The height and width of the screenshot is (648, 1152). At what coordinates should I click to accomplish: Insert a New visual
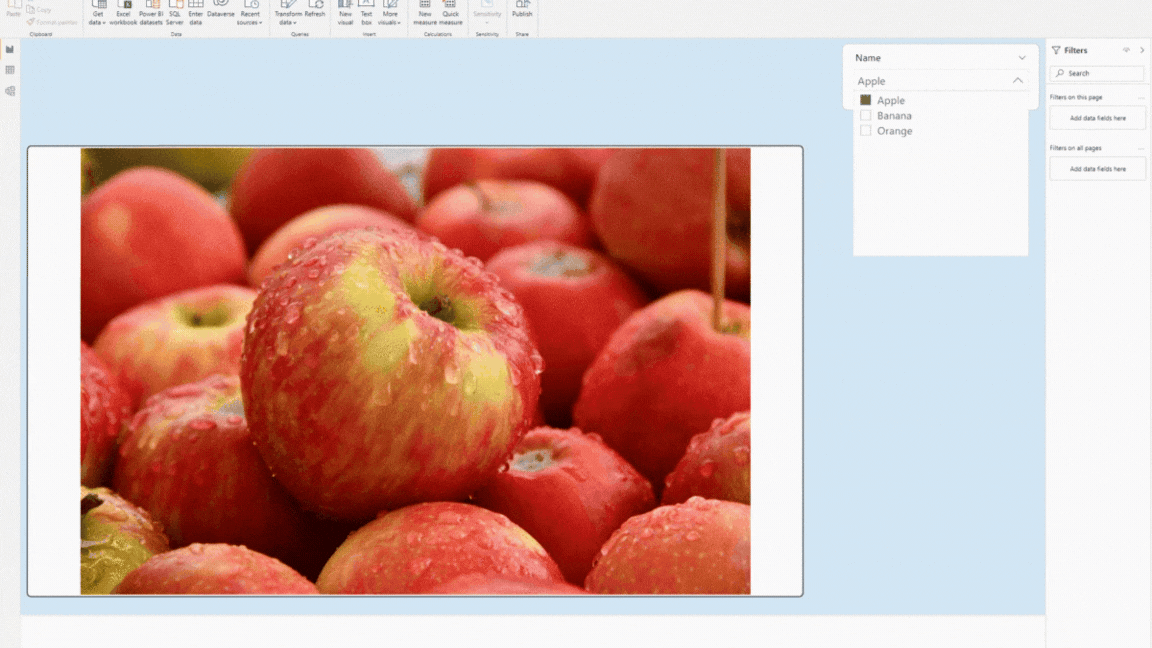[345, 14]
